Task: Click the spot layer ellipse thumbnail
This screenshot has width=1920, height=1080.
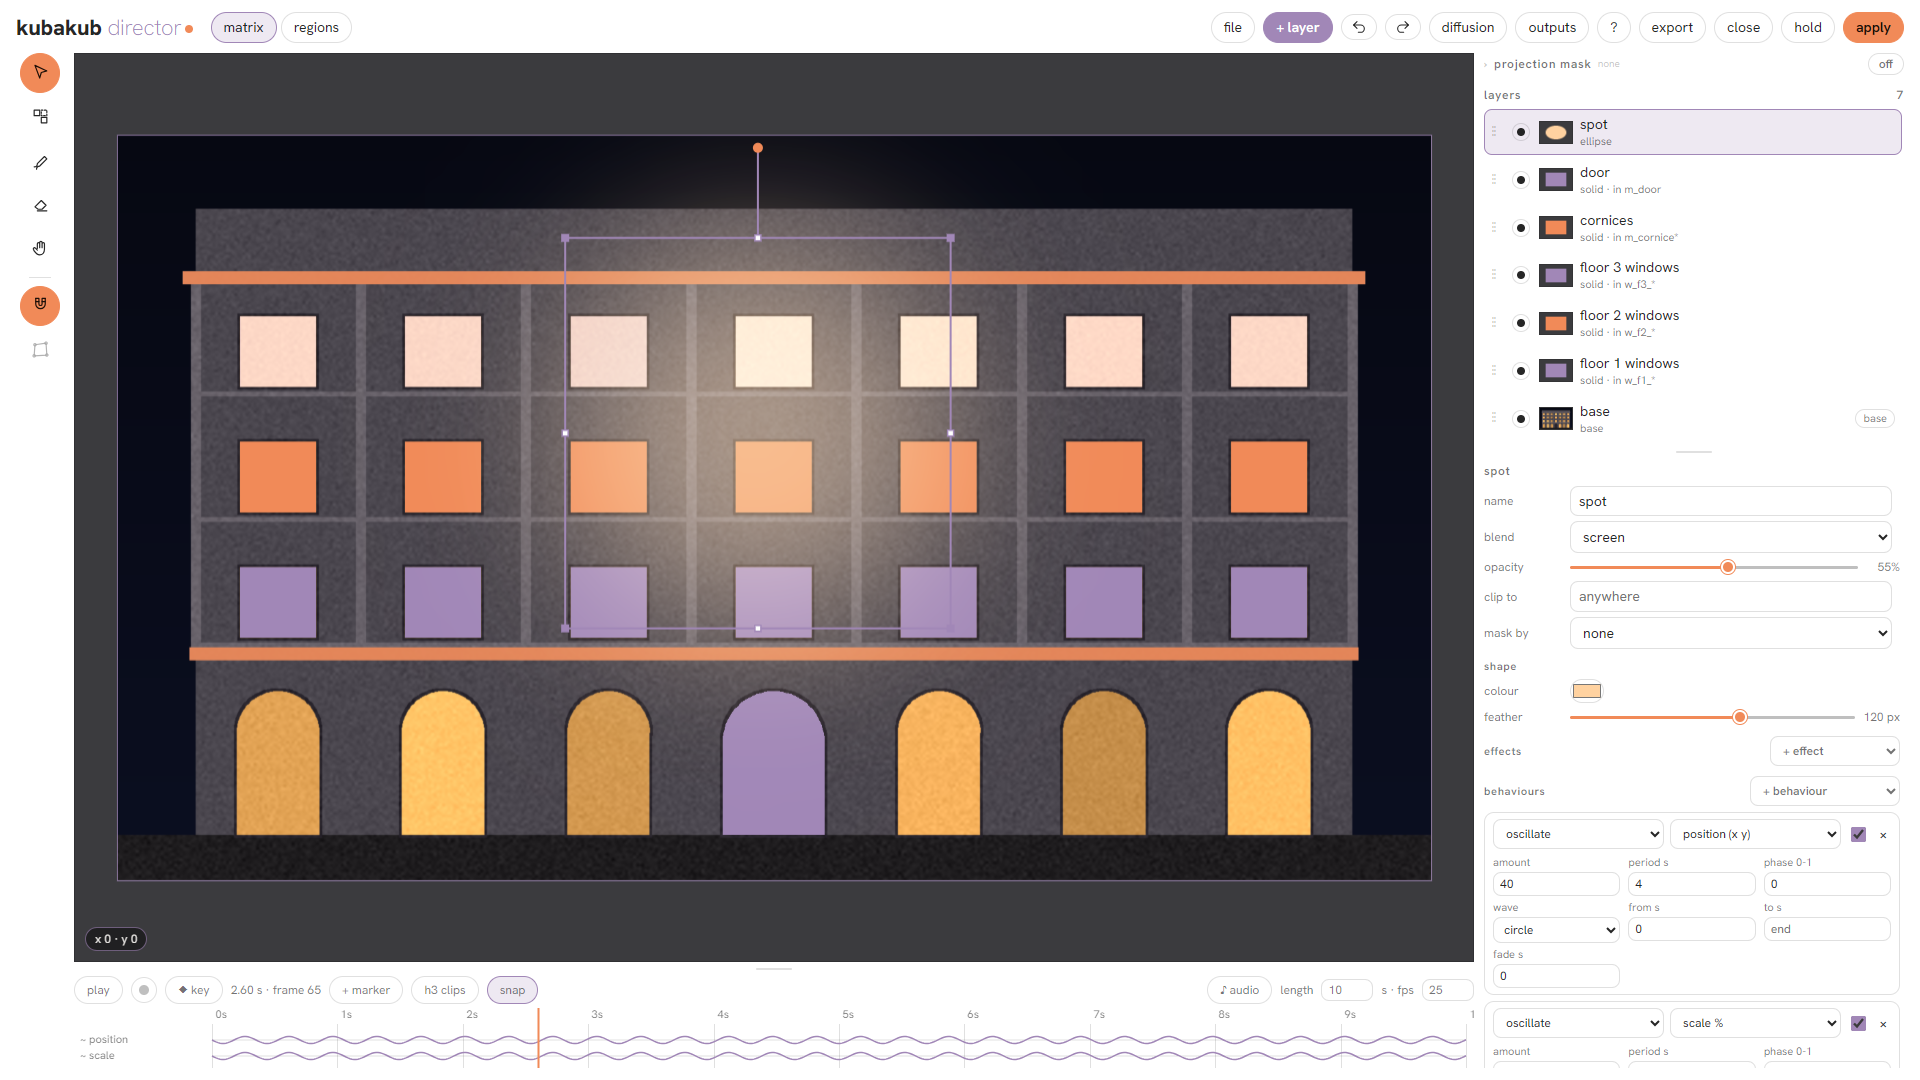Action: tap(1555, 132)
